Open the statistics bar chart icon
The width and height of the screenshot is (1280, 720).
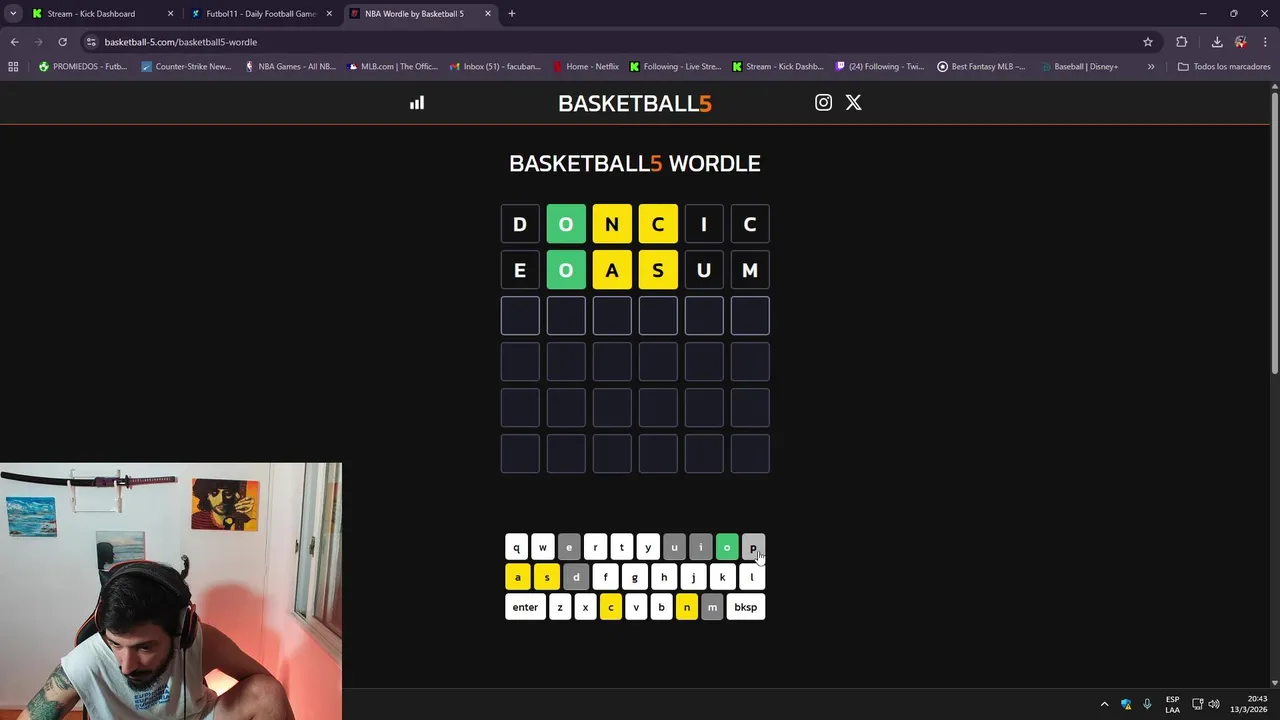pyautogui.click(x=417, y=103)
